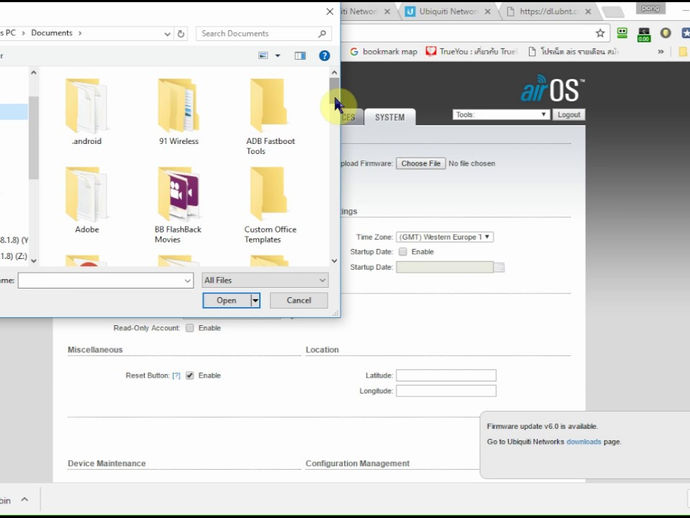Switch to the SYSTEM tab in airOS
The image size is (690, 518).
[x=390, y=117]
